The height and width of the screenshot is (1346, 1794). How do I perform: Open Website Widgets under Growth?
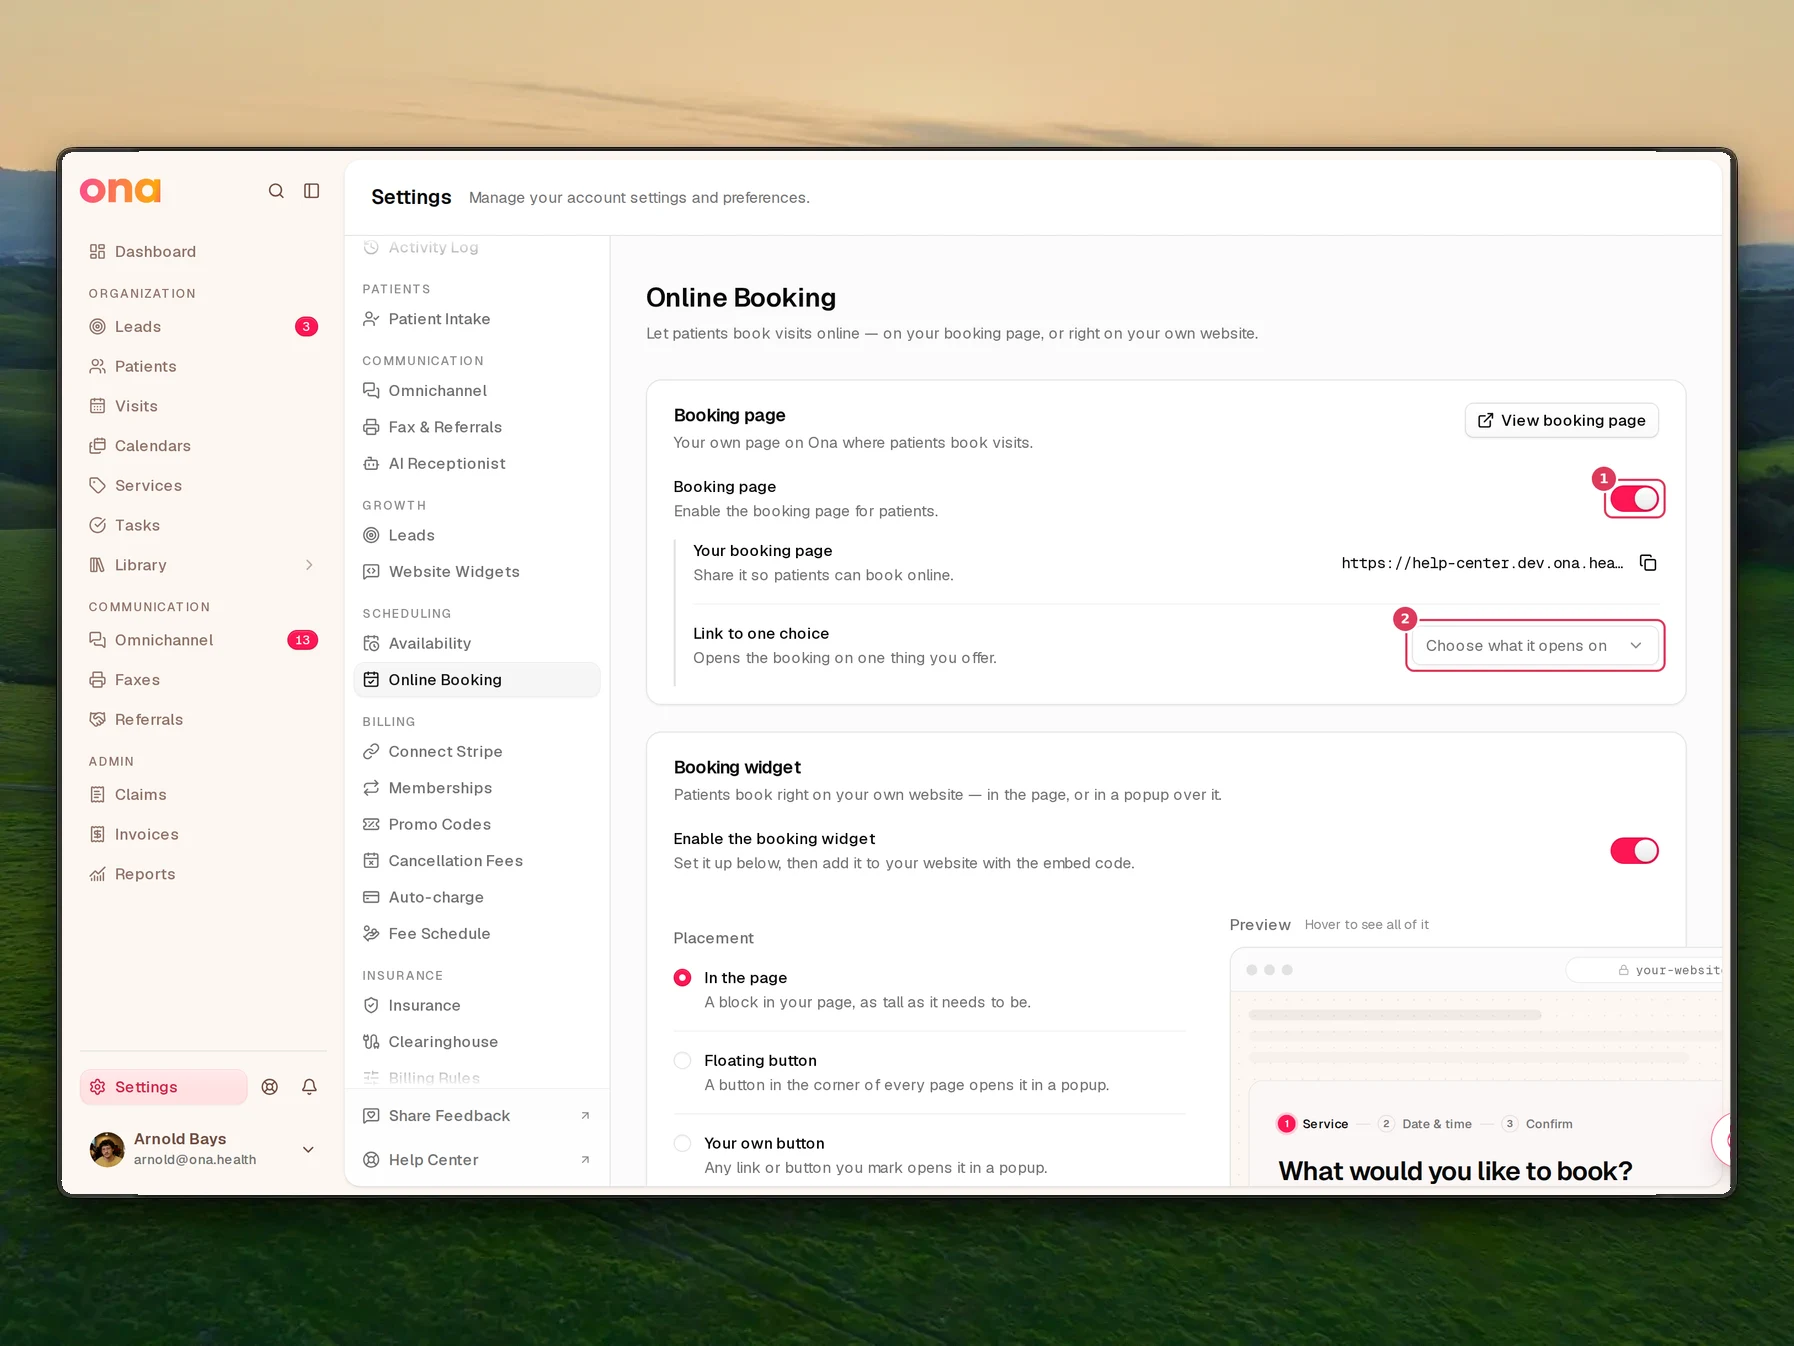click(477, 572)
